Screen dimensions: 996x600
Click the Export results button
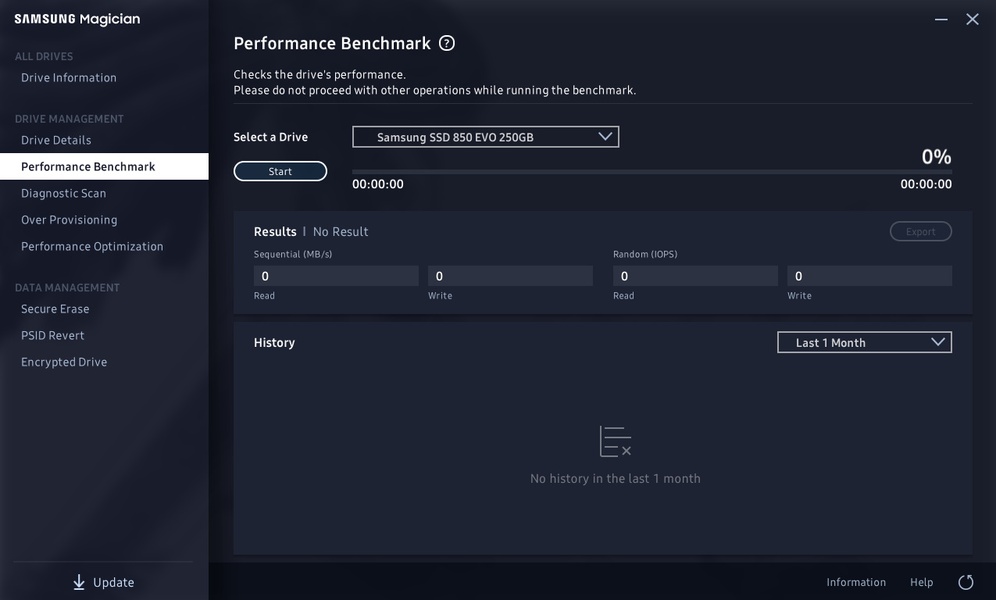coord(920,231)
